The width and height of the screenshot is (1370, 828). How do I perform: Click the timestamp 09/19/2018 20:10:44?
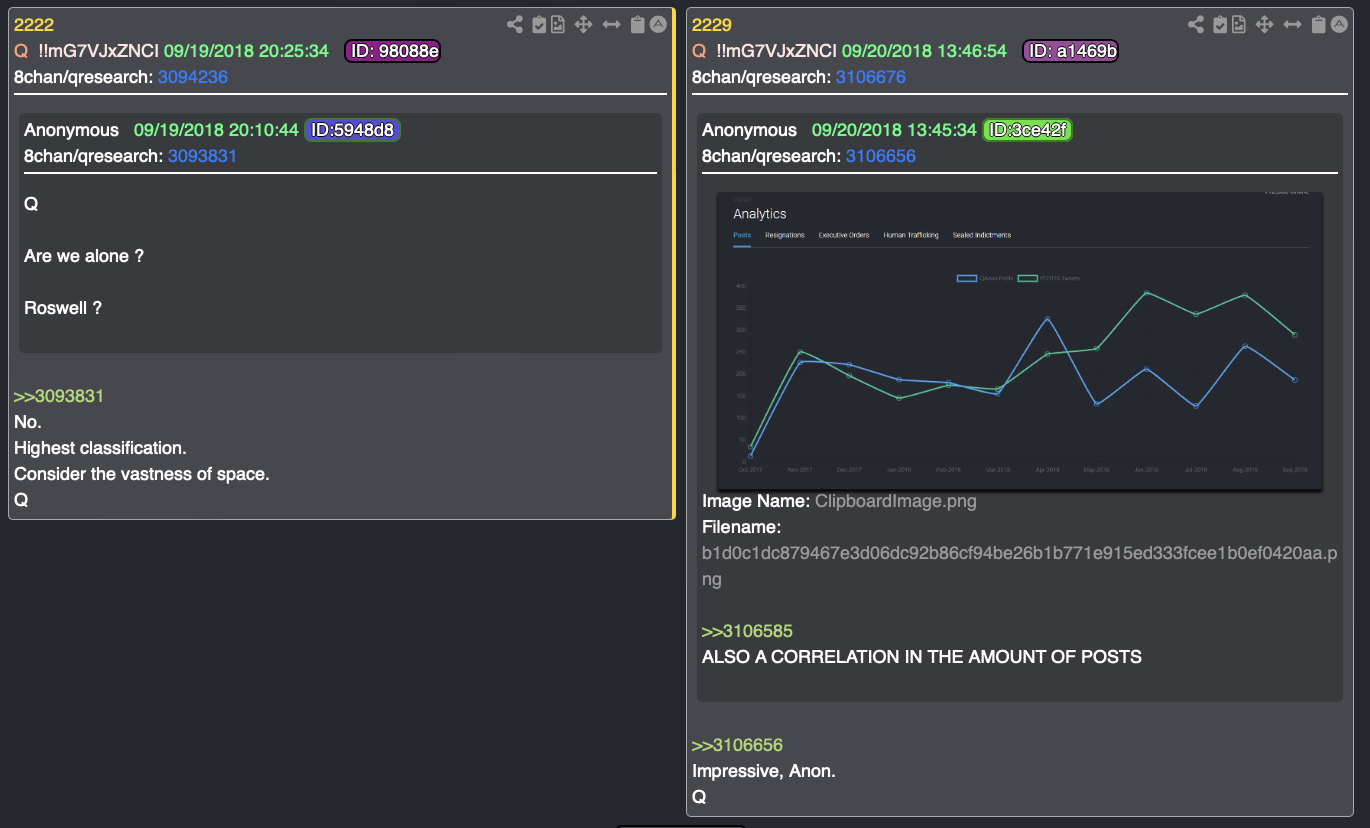tap(216, 130)
